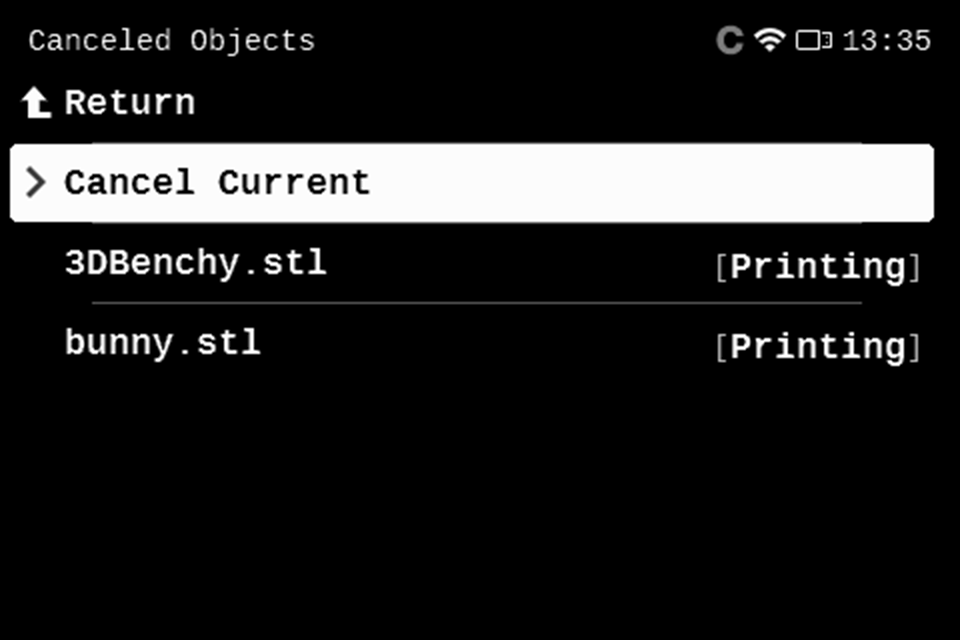
Task: Click the chevron beside Cancel Current
Action: 36,182
